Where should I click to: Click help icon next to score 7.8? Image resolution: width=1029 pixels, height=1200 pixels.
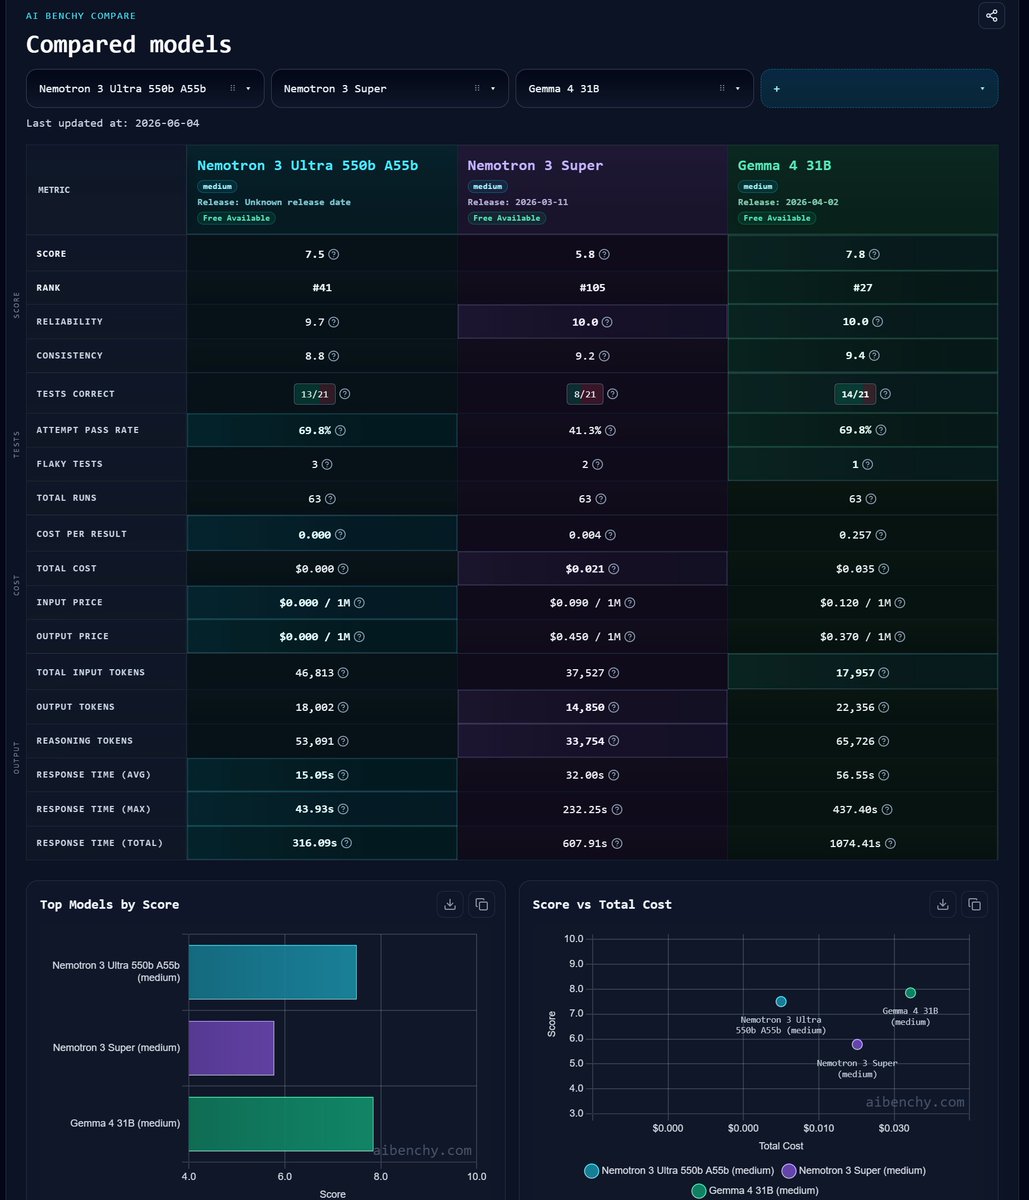click(x=875, y=254)
